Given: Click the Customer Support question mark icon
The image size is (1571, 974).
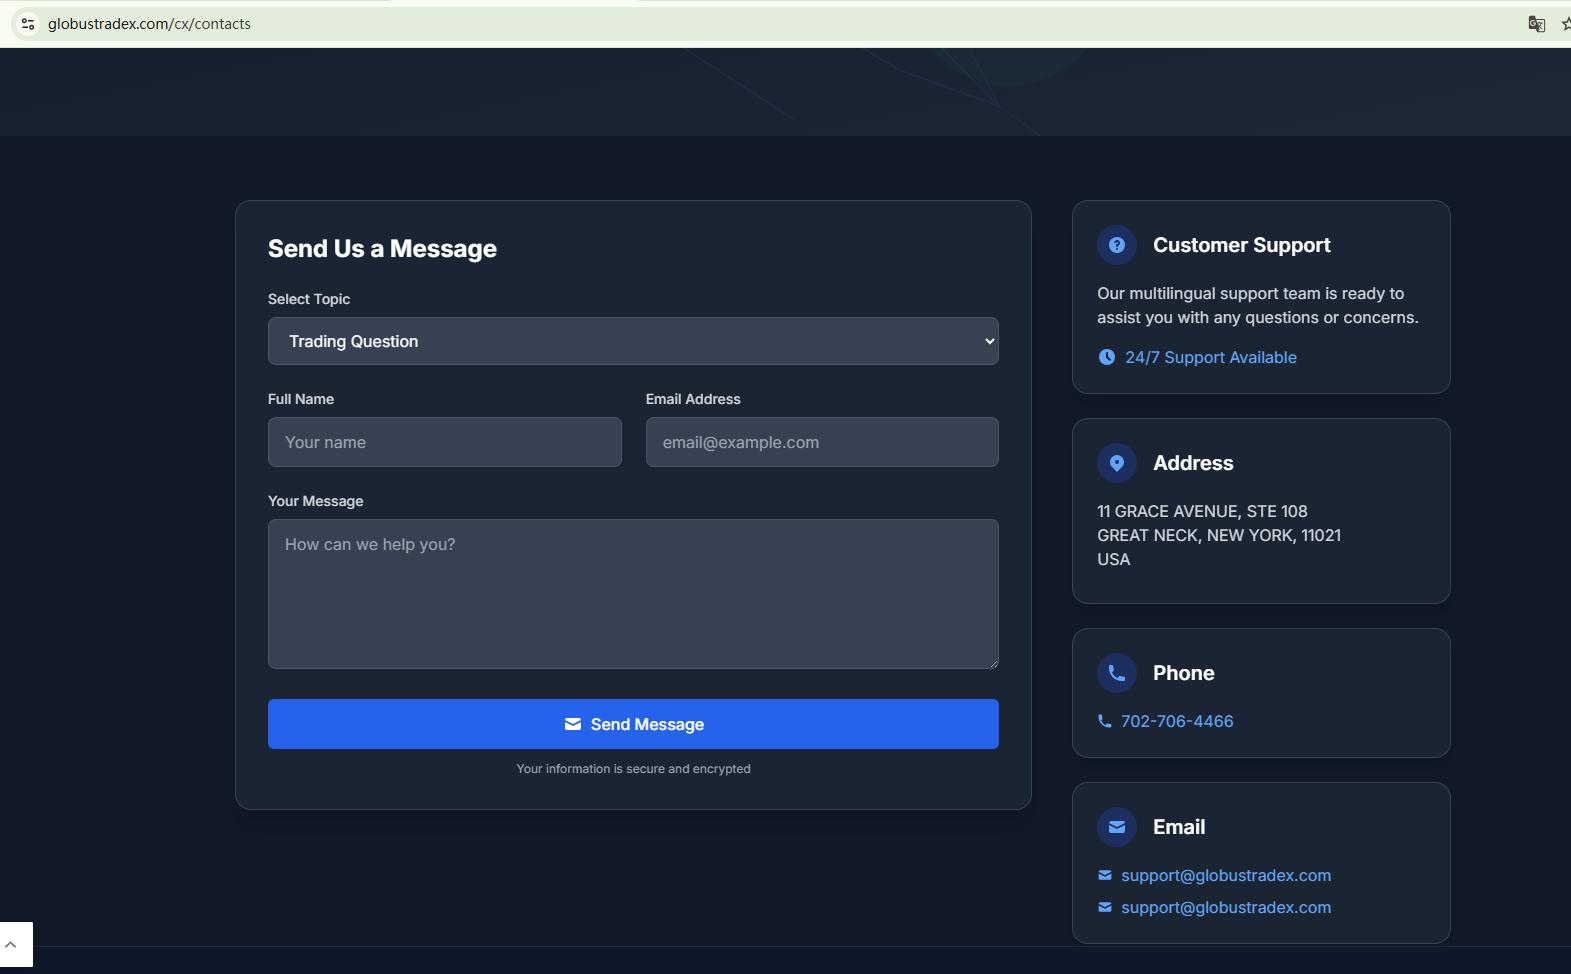Looking at the screenshot, I should tap(1116, 245).
